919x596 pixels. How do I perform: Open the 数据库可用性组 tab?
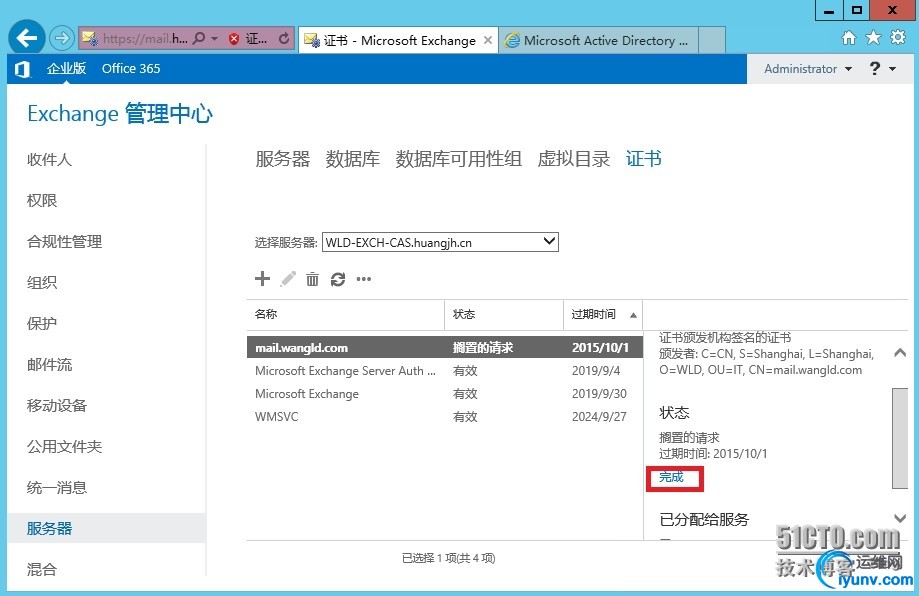(458, 159)
